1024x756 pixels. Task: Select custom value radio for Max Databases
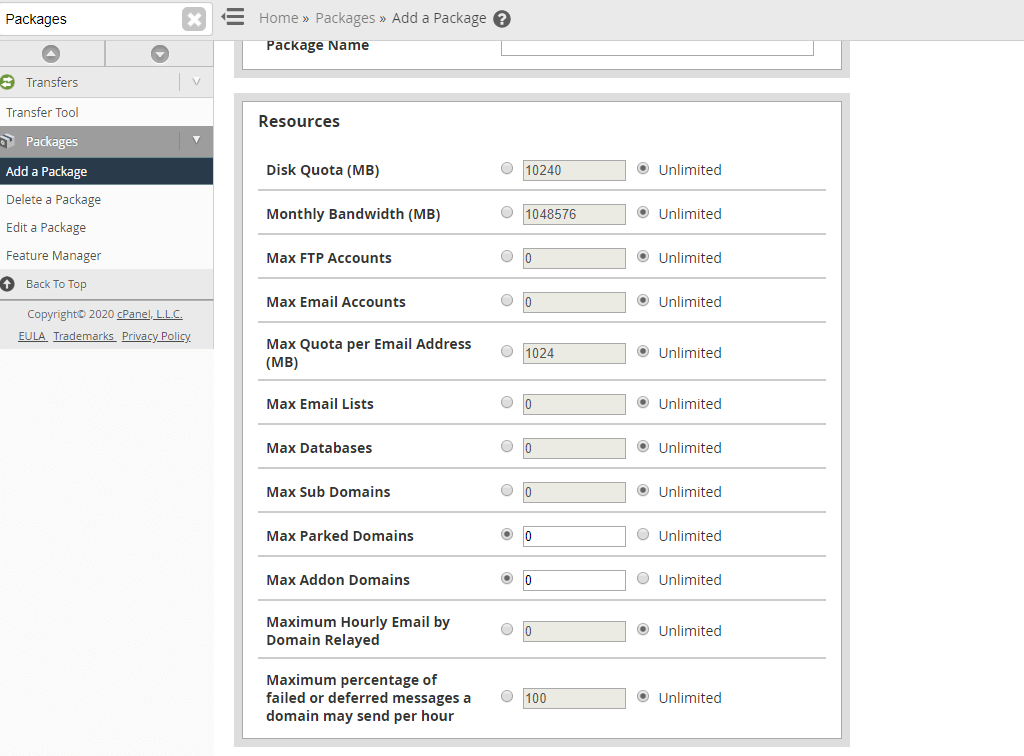pos(507,447)
